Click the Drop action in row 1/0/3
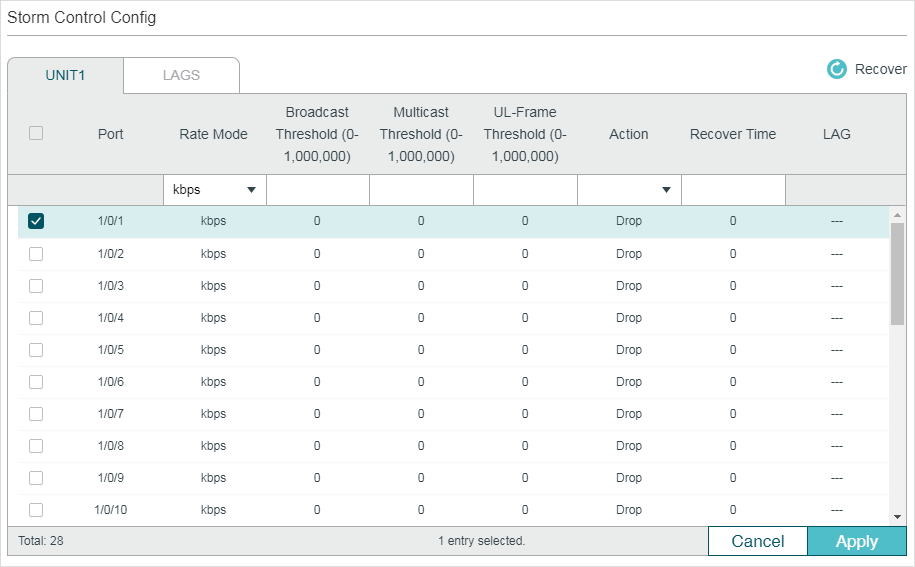915x567 pixels. [x=628, y=286]
